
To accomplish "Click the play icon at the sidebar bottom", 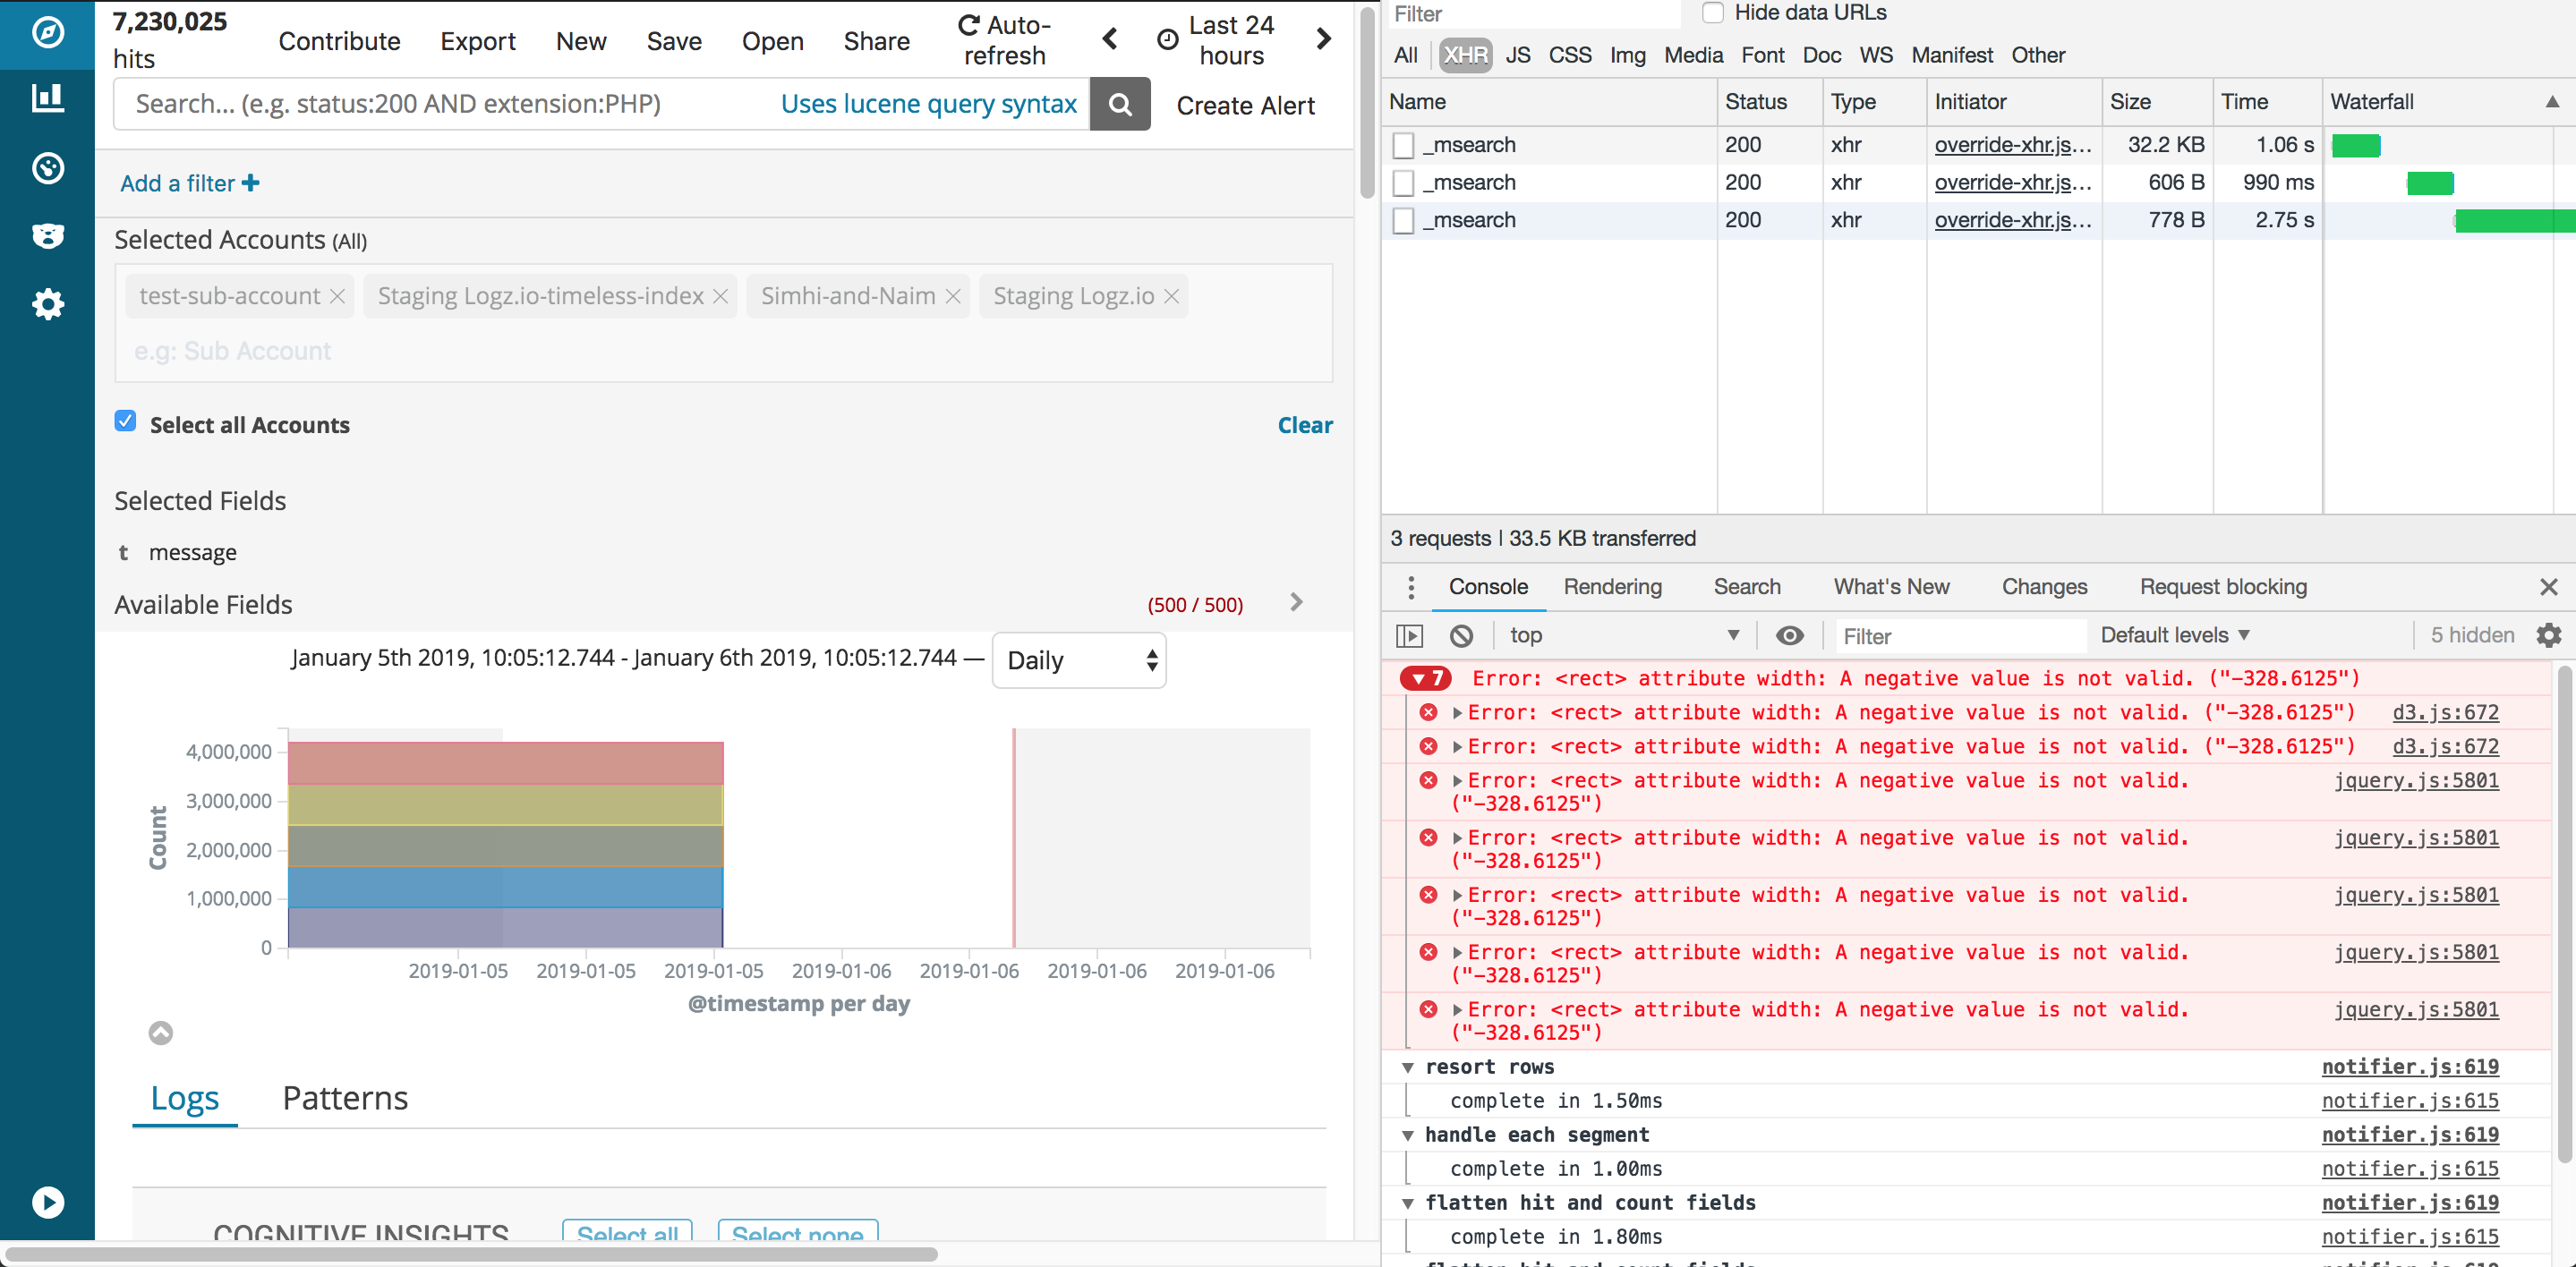I will 46,1202.
